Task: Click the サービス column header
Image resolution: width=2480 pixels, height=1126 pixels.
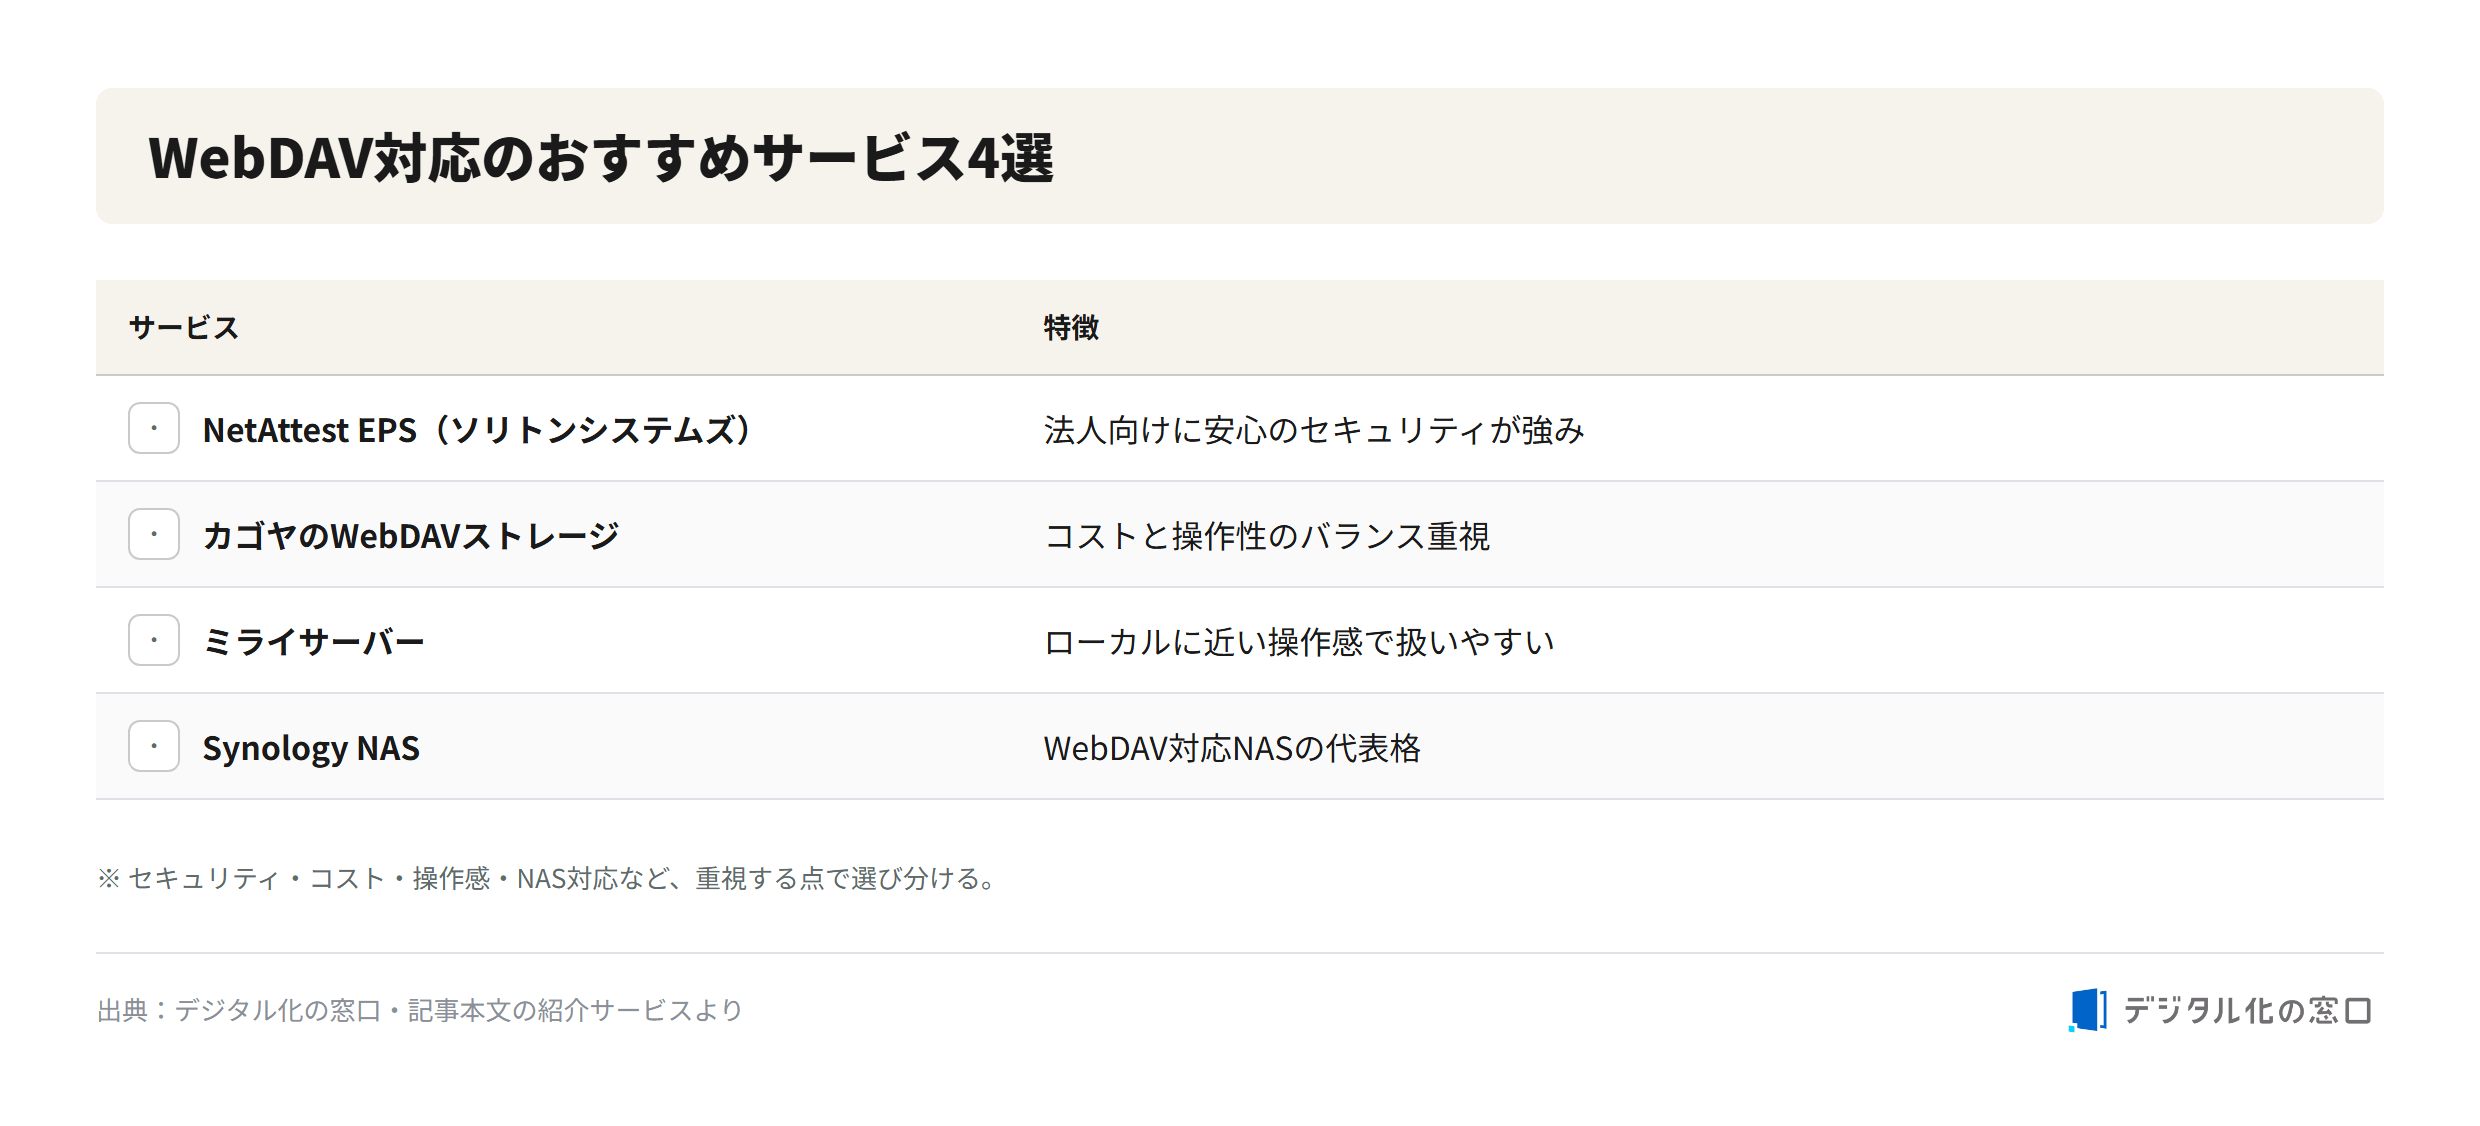Action: point(184,328)
